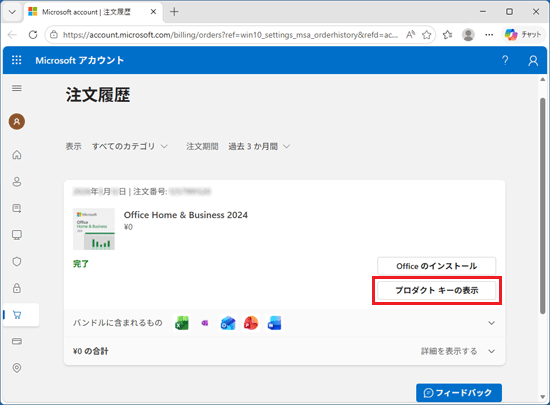Viewport: 550px width, 405px height.
Task: Click the Excel icon in bundle row
Action: click(182, 323)
